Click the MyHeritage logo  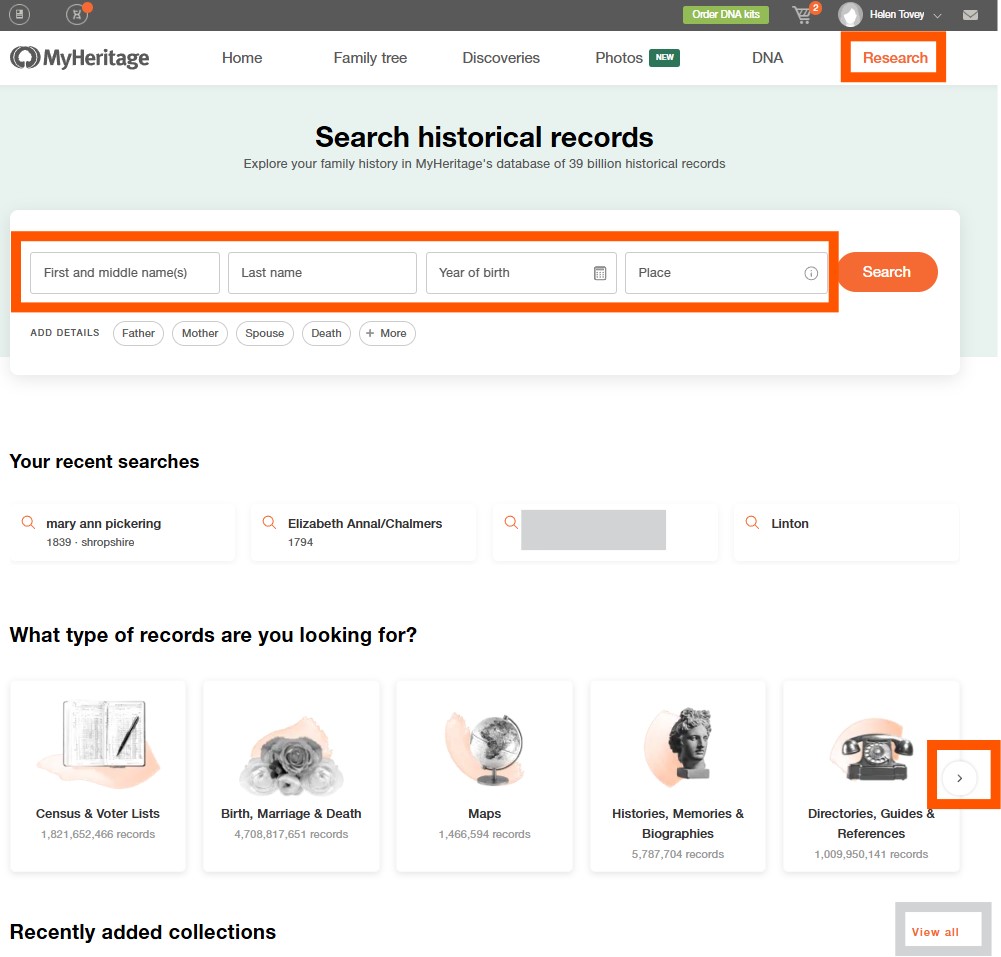click(80, 58)
